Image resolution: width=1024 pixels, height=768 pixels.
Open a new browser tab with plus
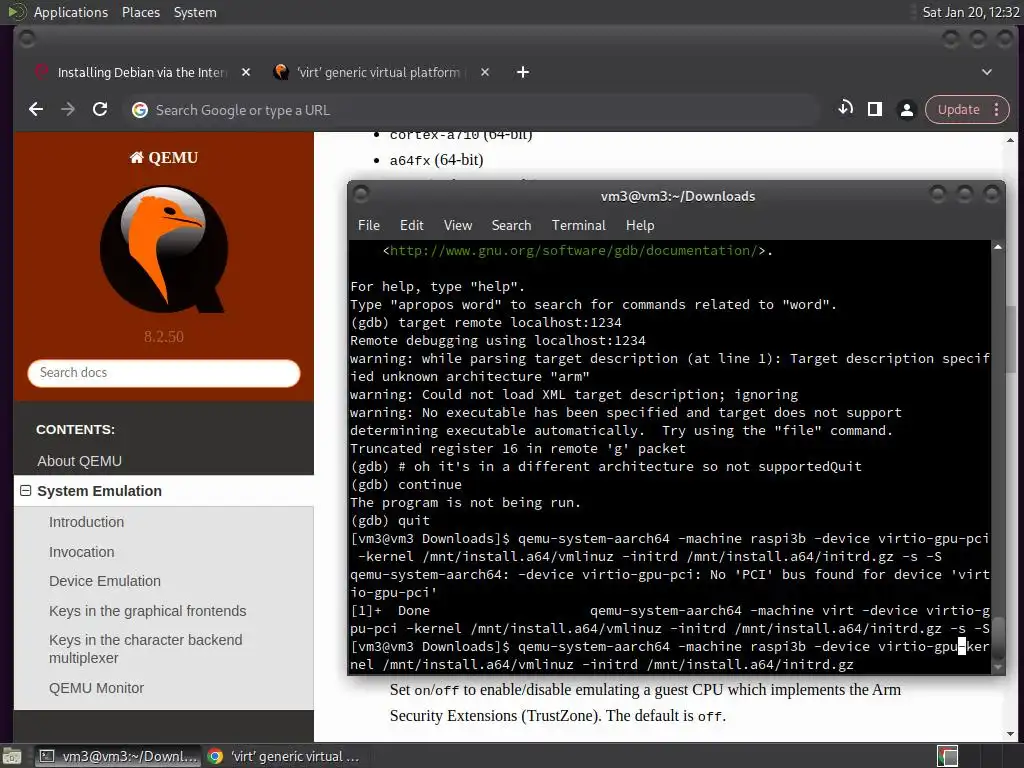(x=522, y=72)
